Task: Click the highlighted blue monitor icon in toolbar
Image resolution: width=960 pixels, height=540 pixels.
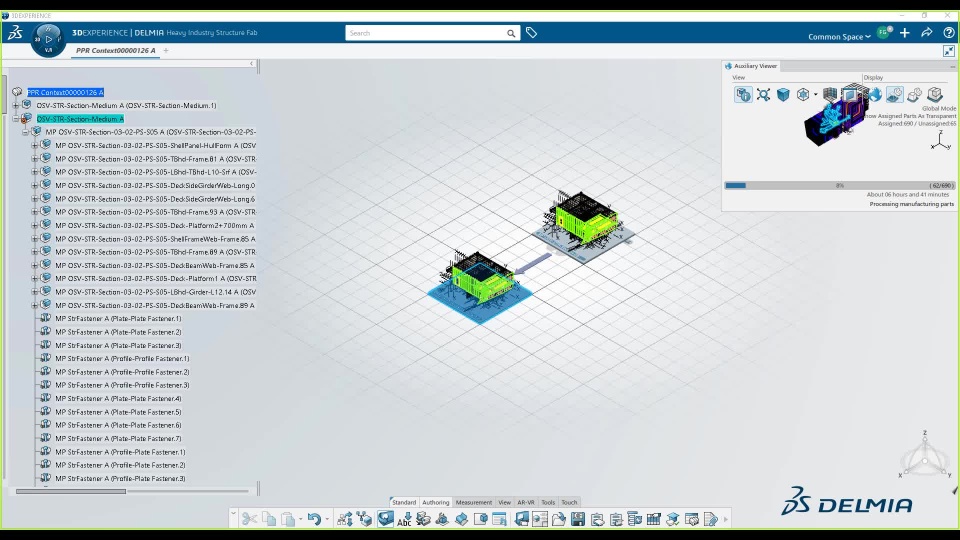Action: pos(385,519)
